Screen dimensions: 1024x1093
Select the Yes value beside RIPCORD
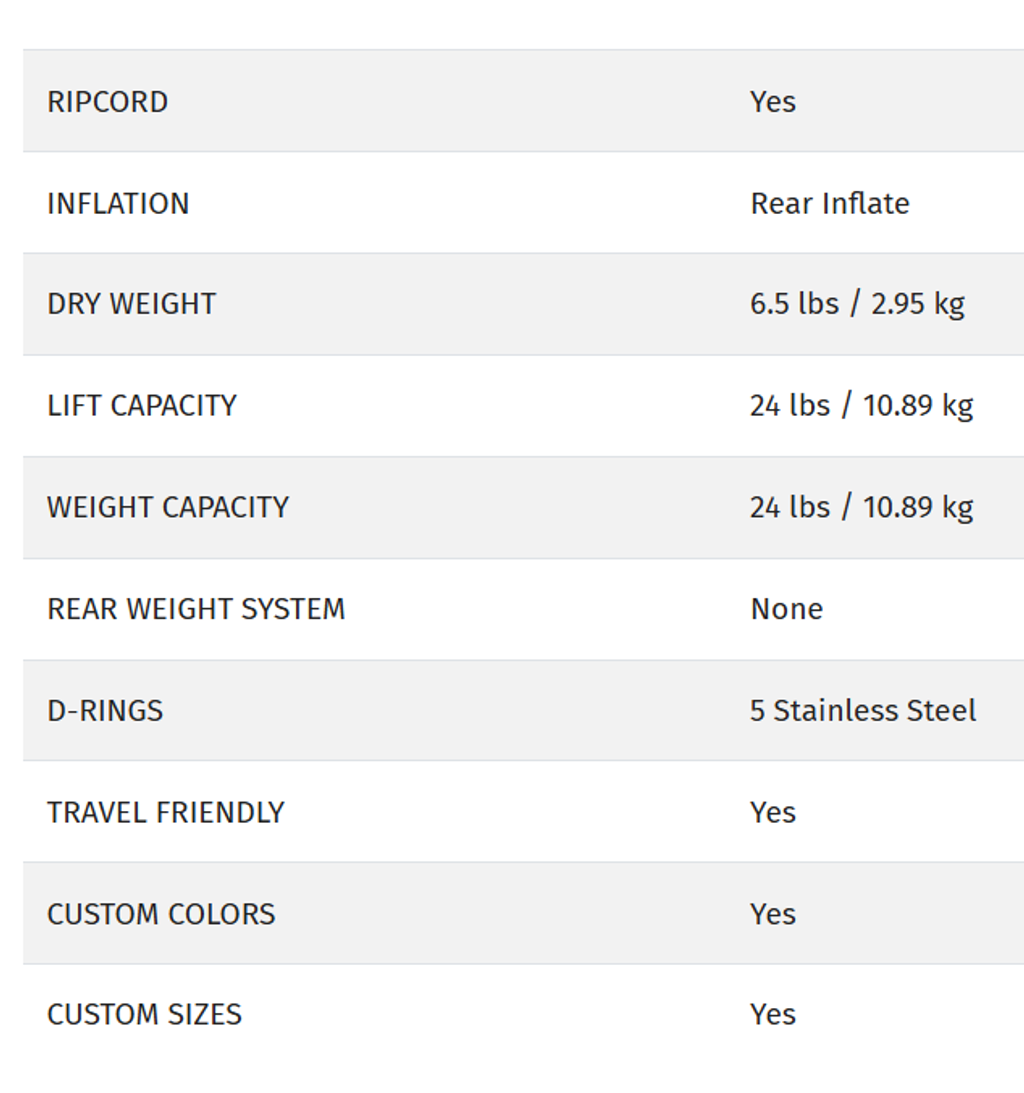coord(773,102)
